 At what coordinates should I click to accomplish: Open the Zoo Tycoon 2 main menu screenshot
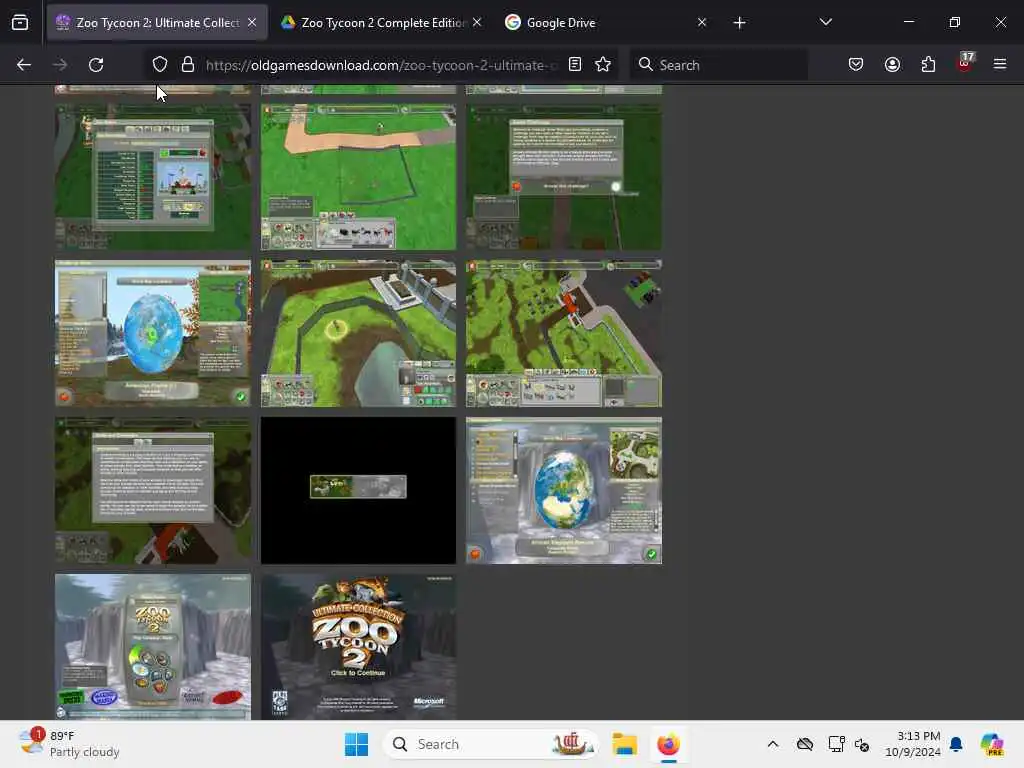(153, 647)
